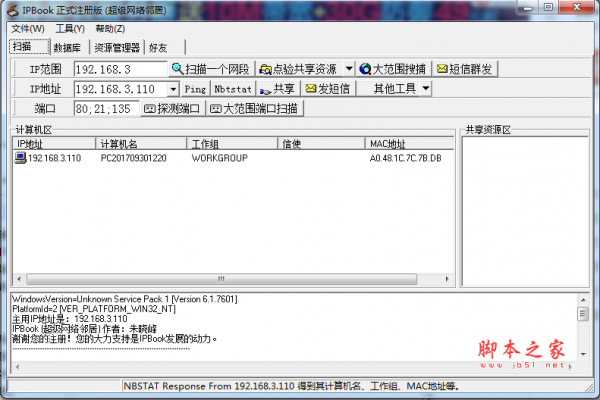This screenshot has height=400, width=600.
Task: Select computer name PC201709301220
Action: tap(134, 158)
